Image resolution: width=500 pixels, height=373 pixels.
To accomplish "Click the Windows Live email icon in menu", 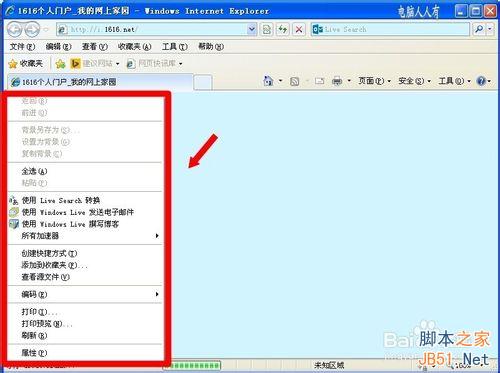I will pyautogui.click(x=14, y=212).
